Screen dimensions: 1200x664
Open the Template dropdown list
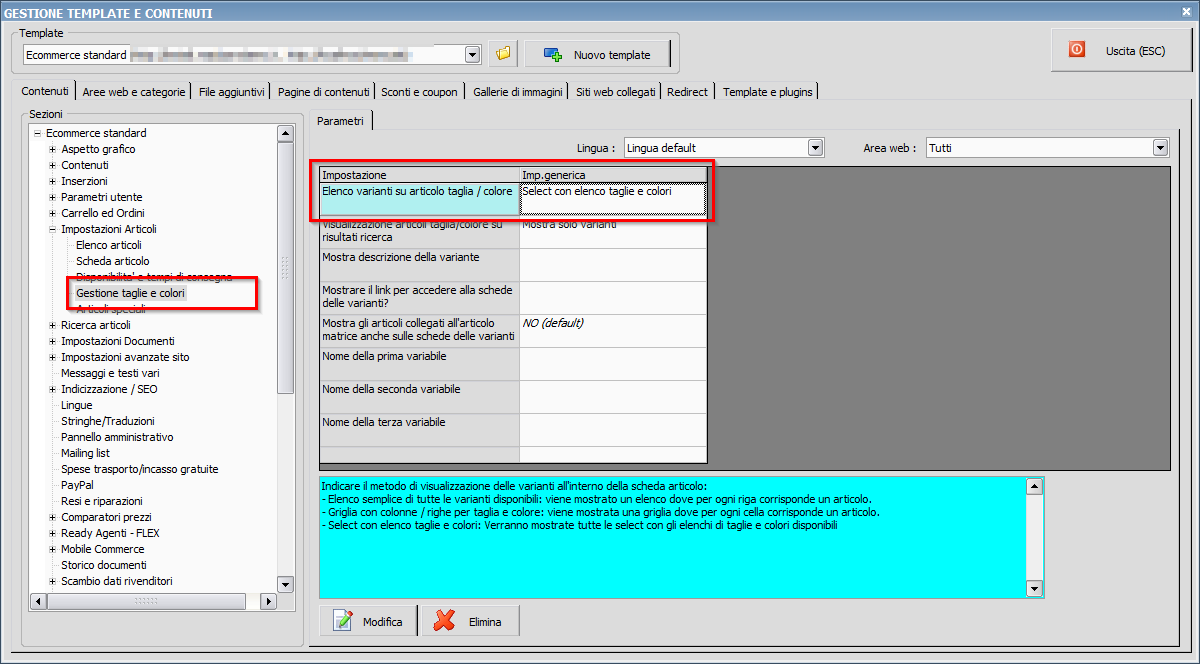coord(473,55)
